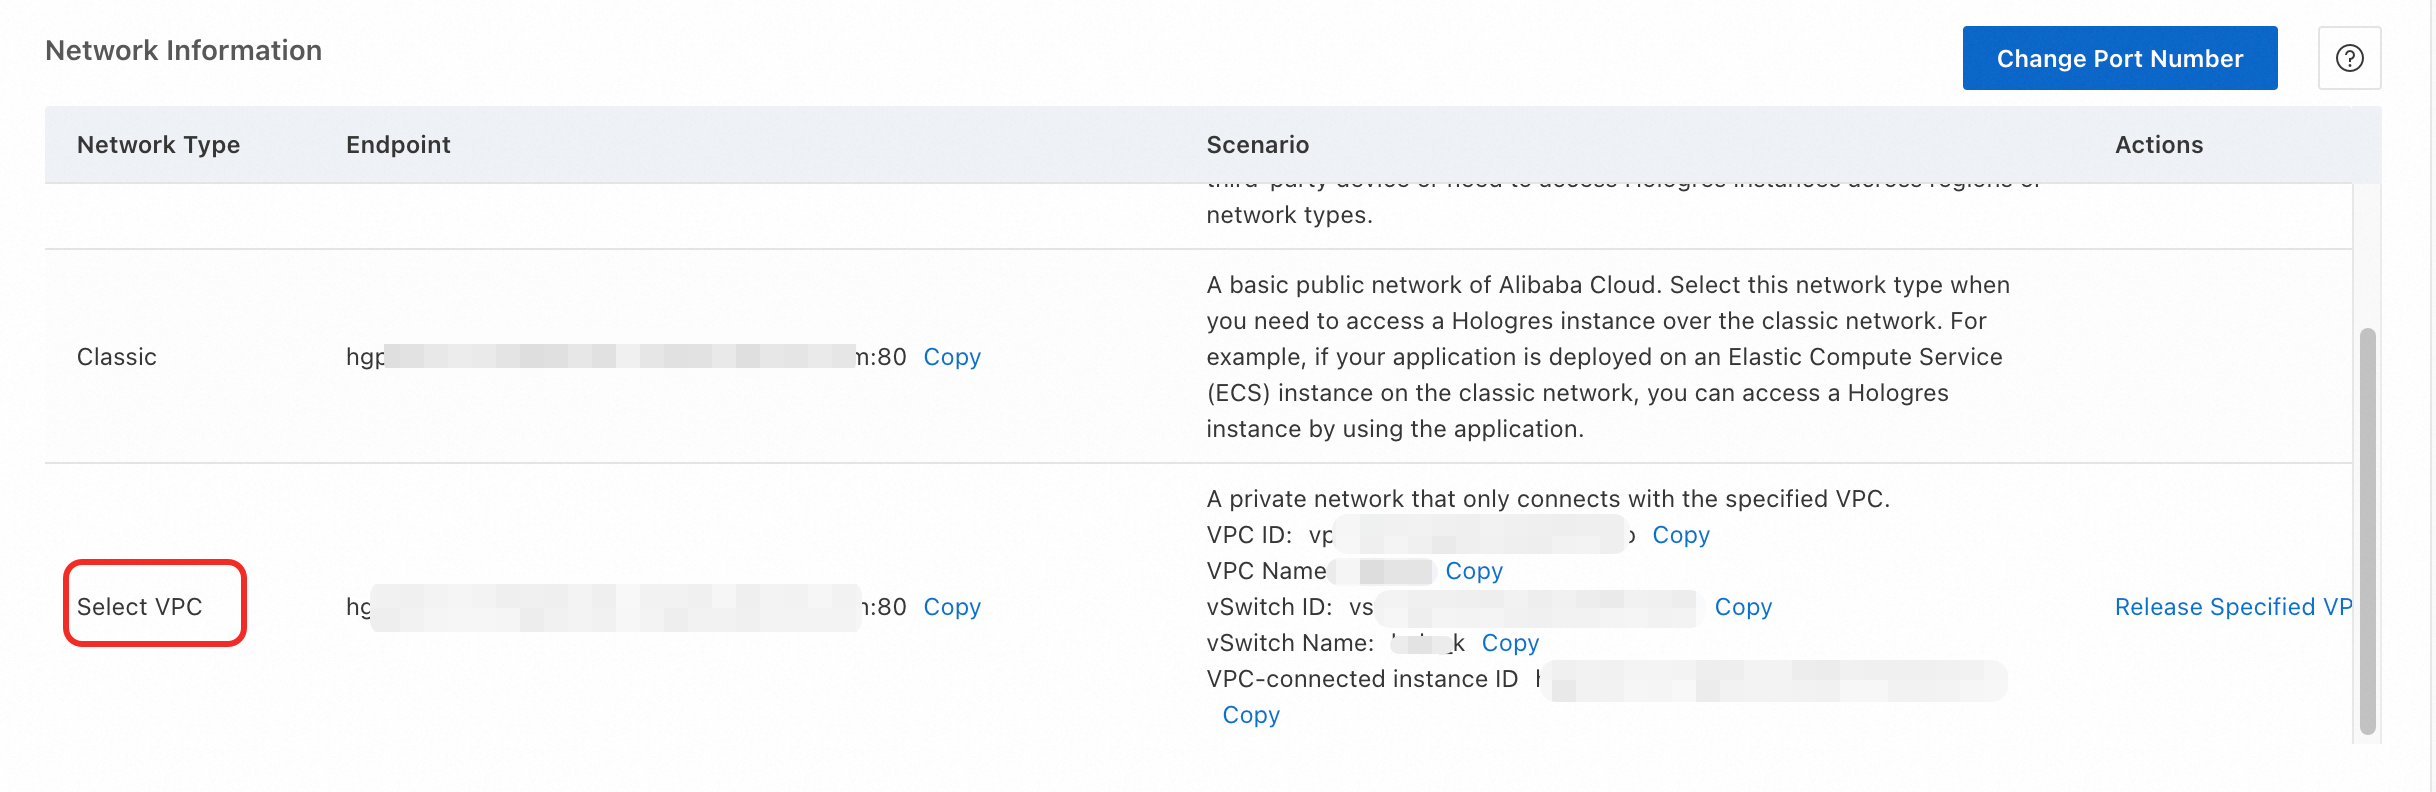Image resolution: width=2436 pixels, height=792 pixels.
Task: Copy the vSwitch ID value
Action: pos(1742,607)
